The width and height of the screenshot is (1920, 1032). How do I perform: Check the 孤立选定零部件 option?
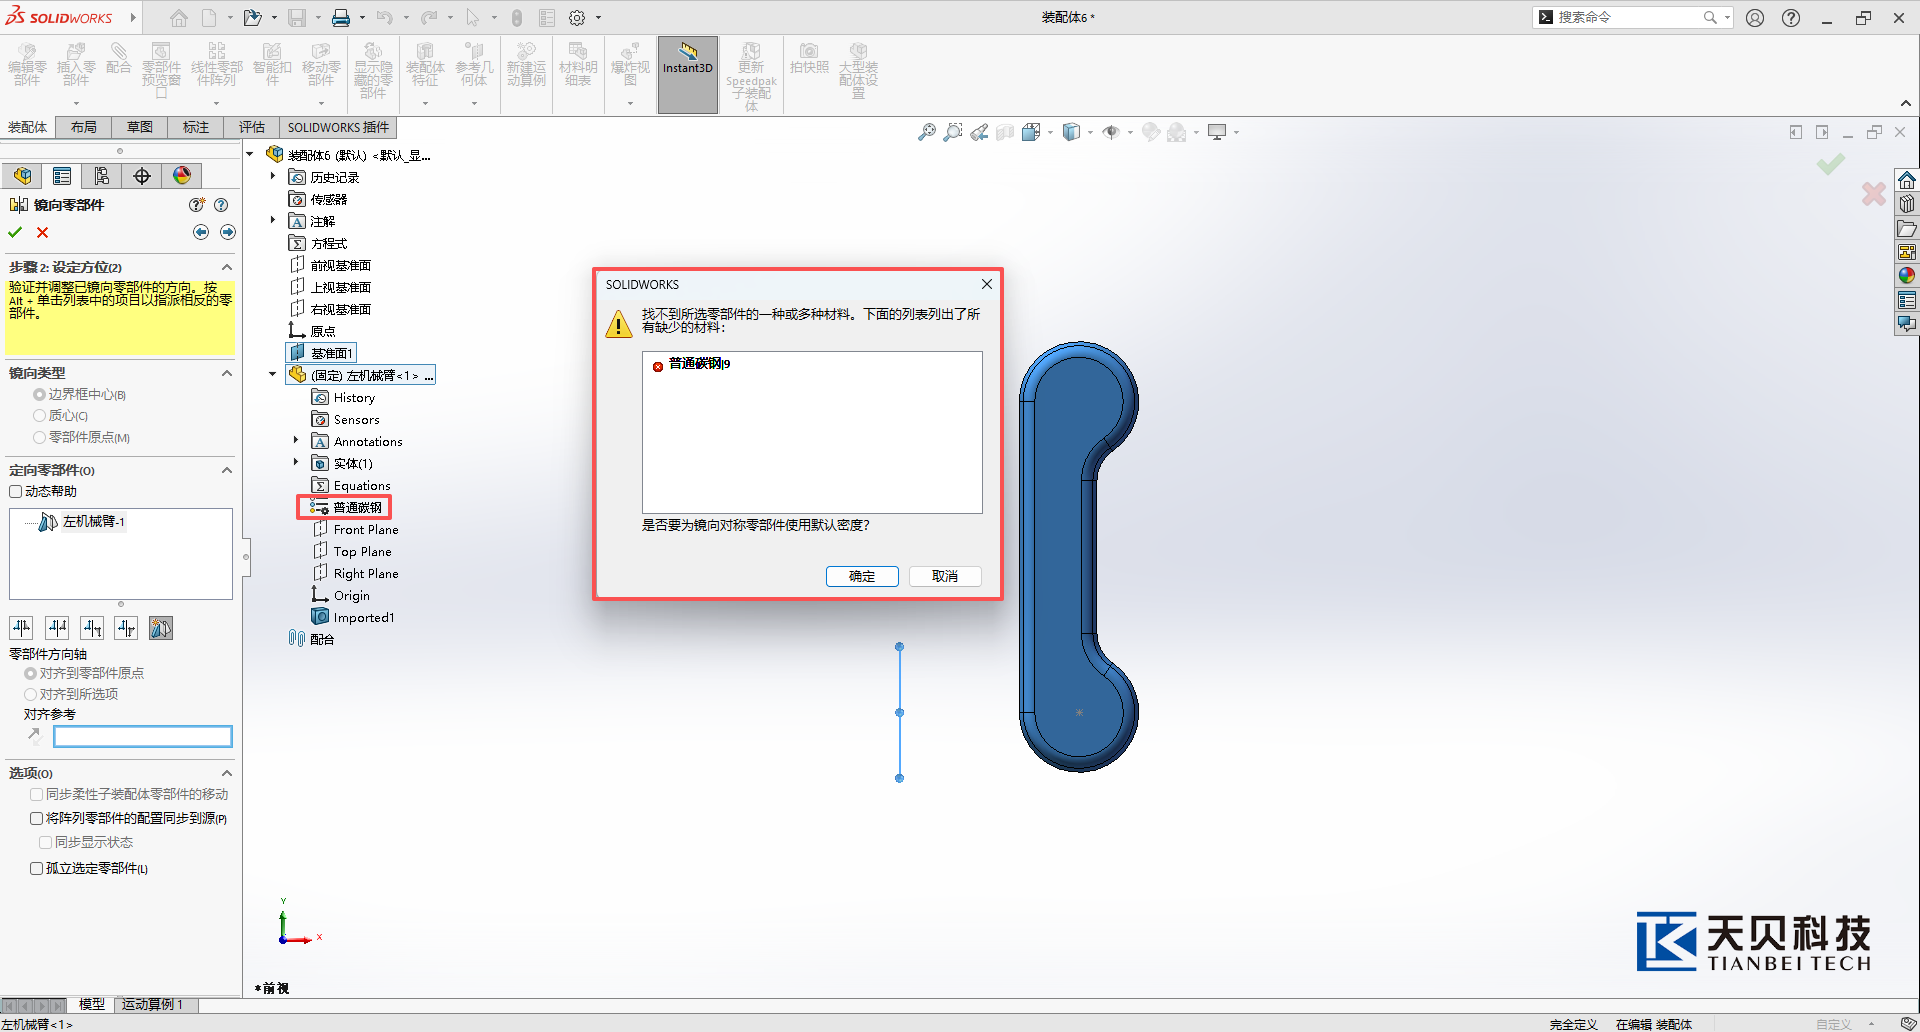tap(37, 868)
